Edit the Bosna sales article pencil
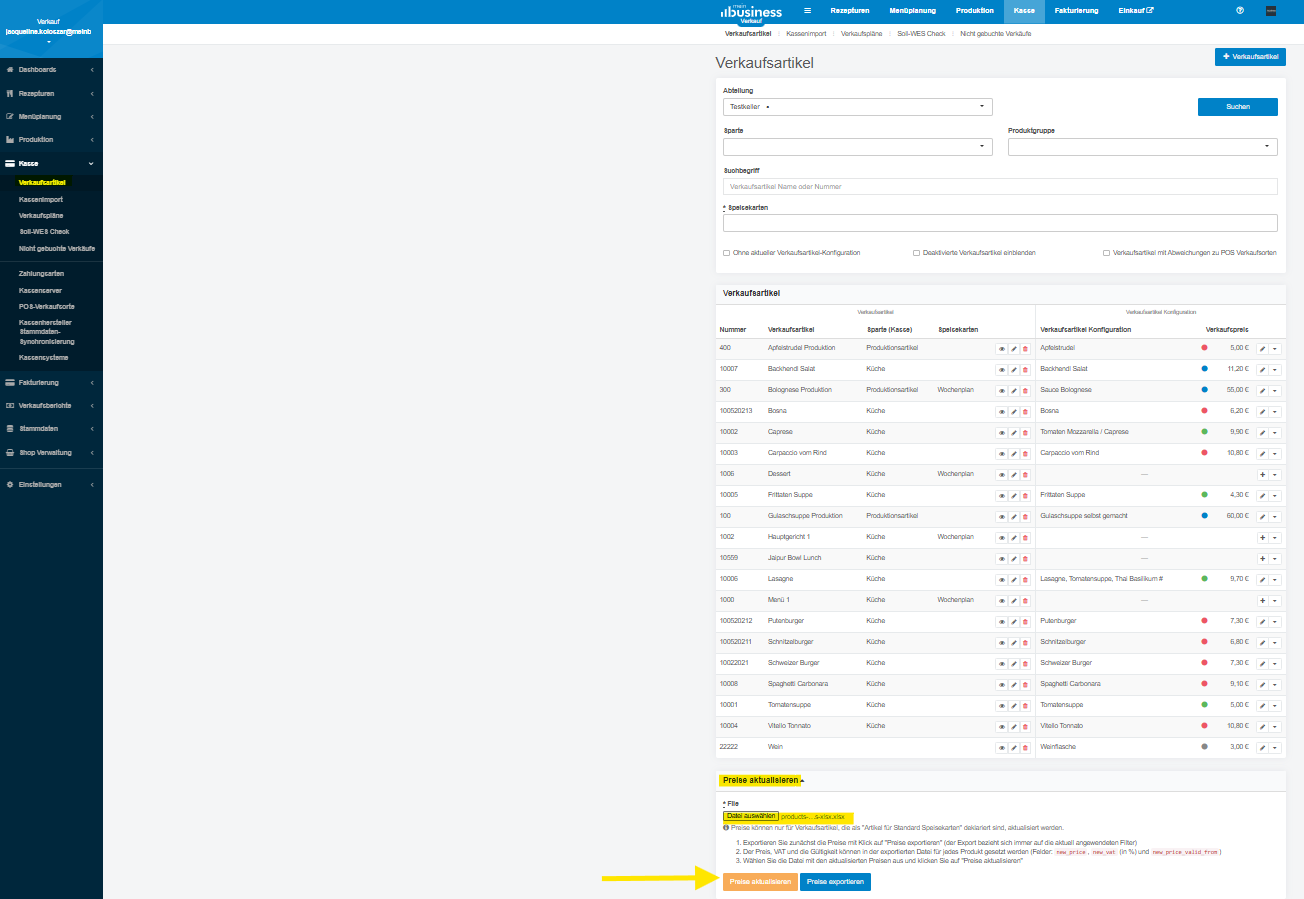 [1013, 411]
